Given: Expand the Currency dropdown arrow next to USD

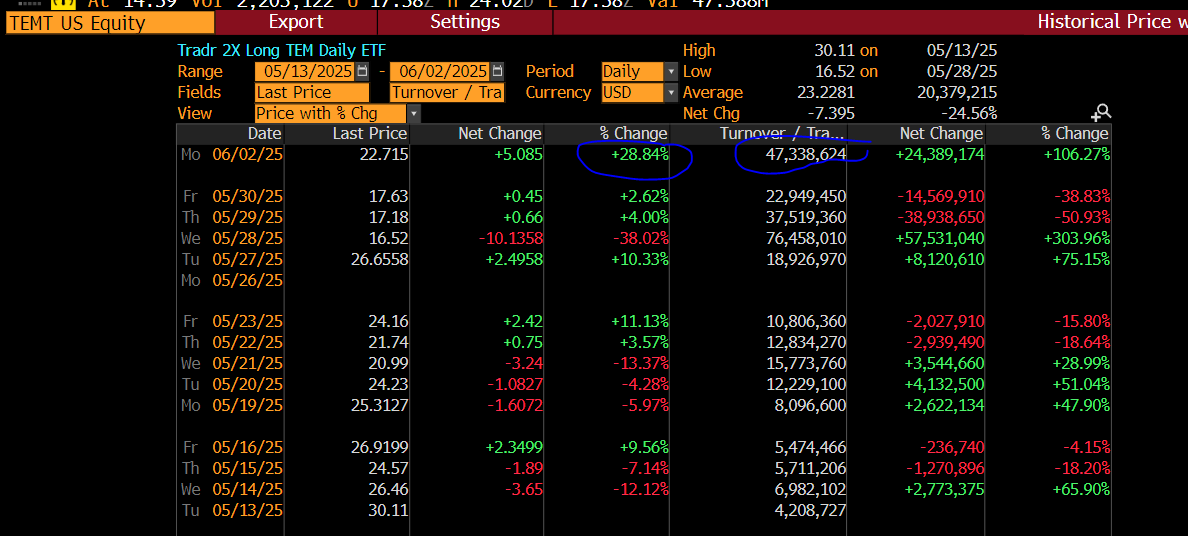Looking at the screenshot, I should [671, 93].
